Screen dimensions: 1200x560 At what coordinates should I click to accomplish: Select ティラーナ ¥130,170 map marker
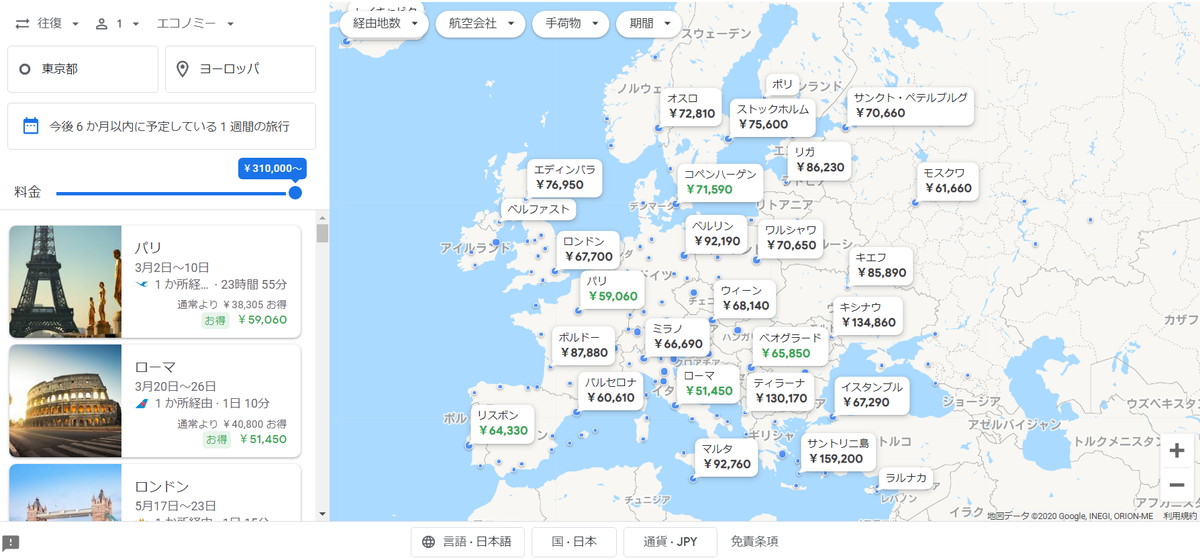point(780,390)
